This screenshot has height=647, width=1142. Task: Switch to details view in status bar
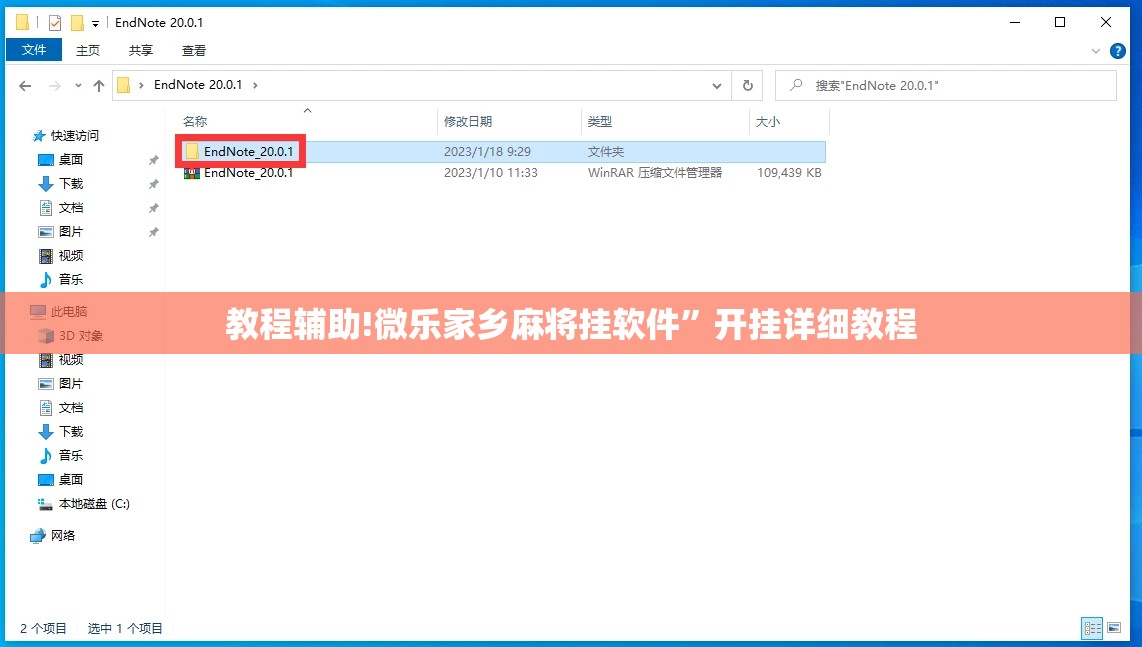(1092, 627)
